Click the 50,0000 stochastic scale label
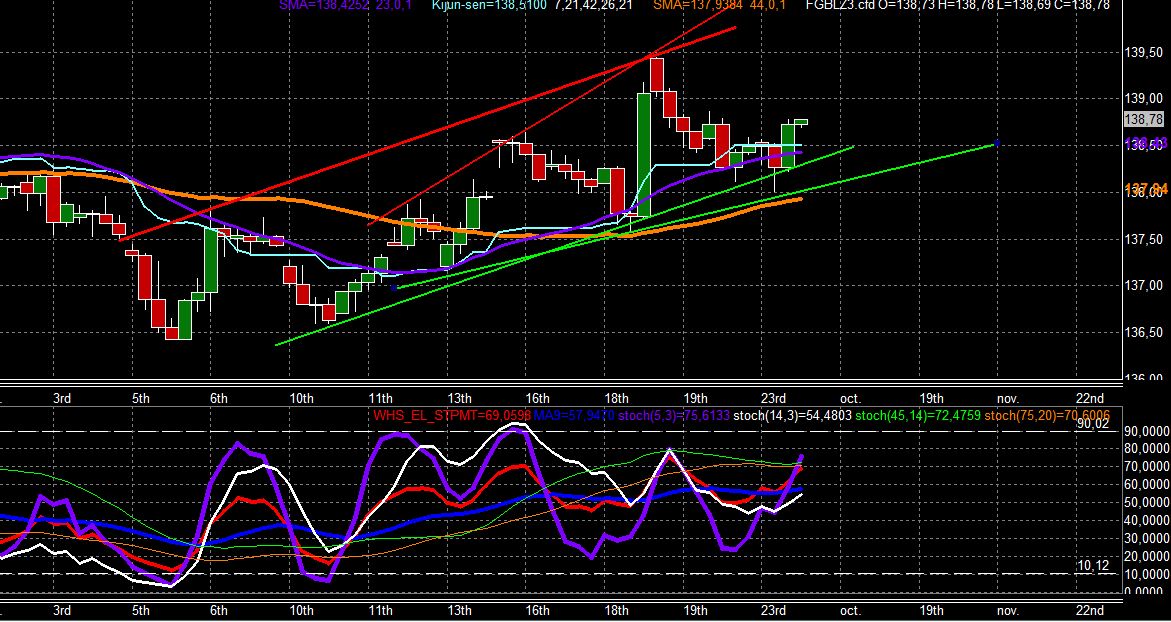The image size is (1171, 622). [x=1147, y=503]
